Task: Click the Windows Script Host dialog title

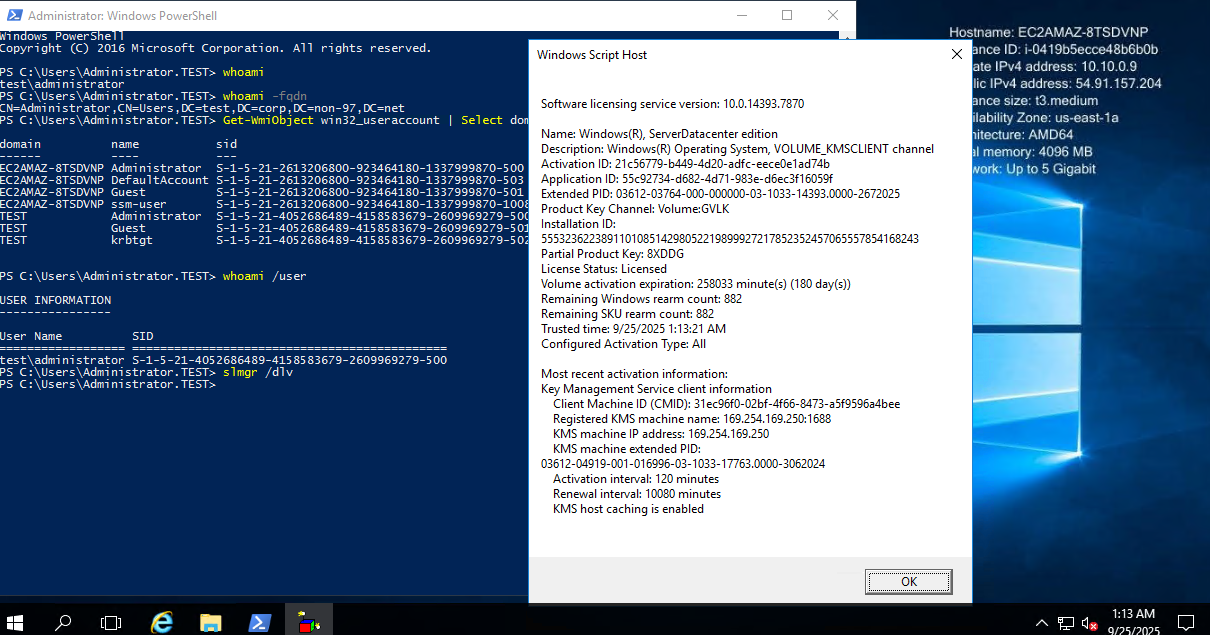Action: point(592,55)
